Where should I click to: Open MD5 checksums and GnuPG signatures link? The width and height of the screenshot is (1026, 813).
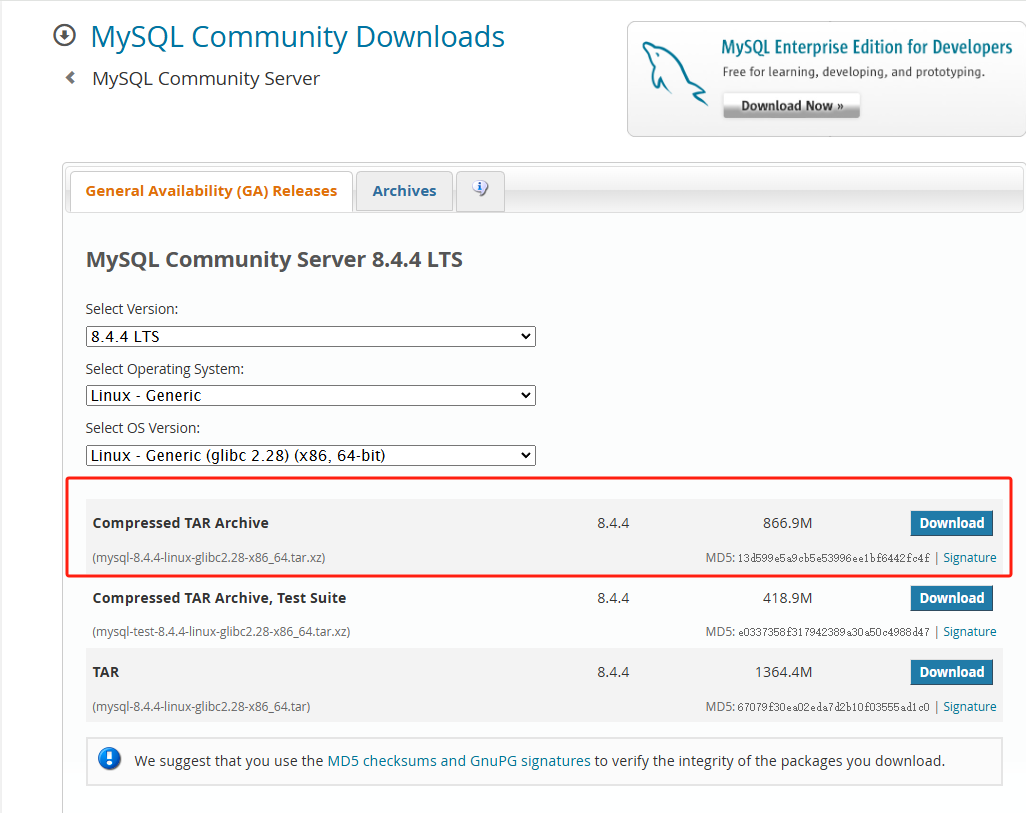coord(459,761)
